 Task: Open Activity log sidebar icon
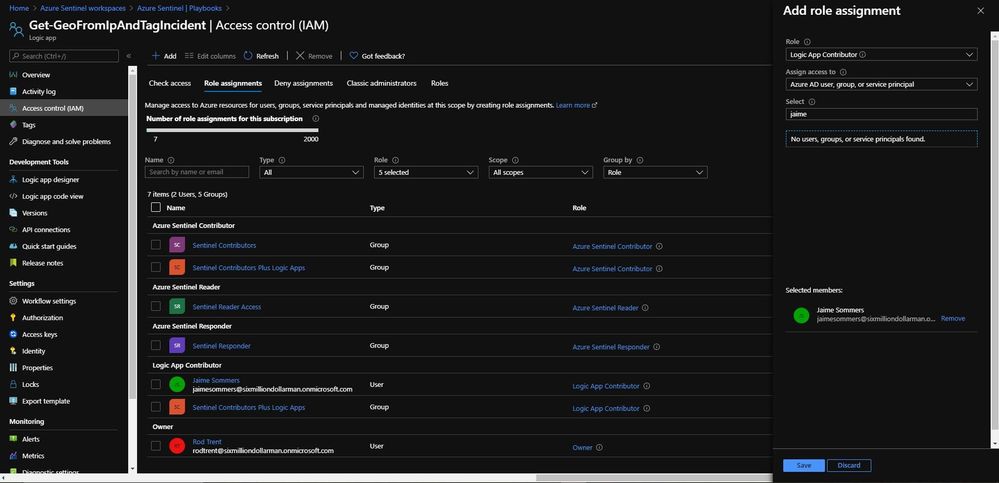point(13,92)
